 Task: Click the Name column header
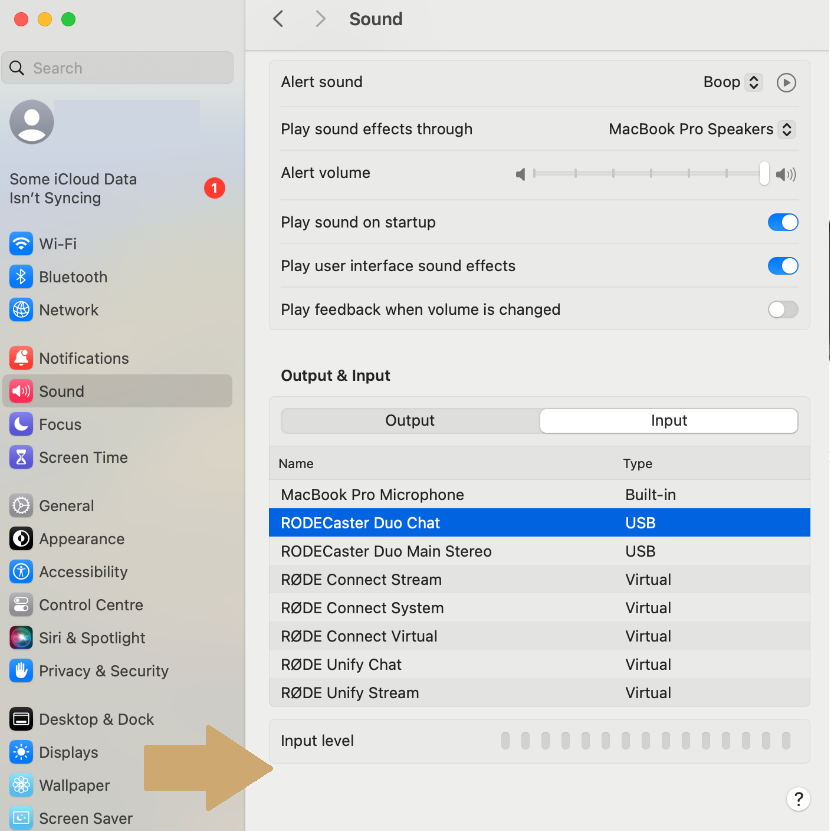pos(296,464)
